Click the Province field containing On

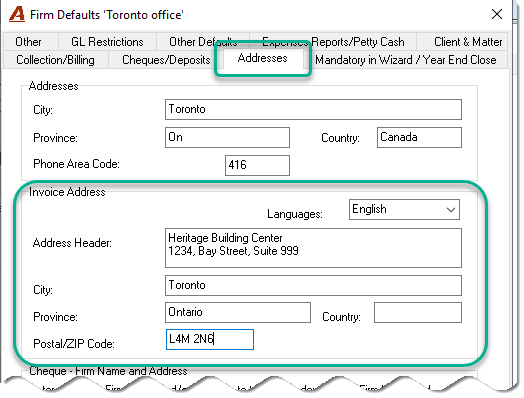coord(227,137)
